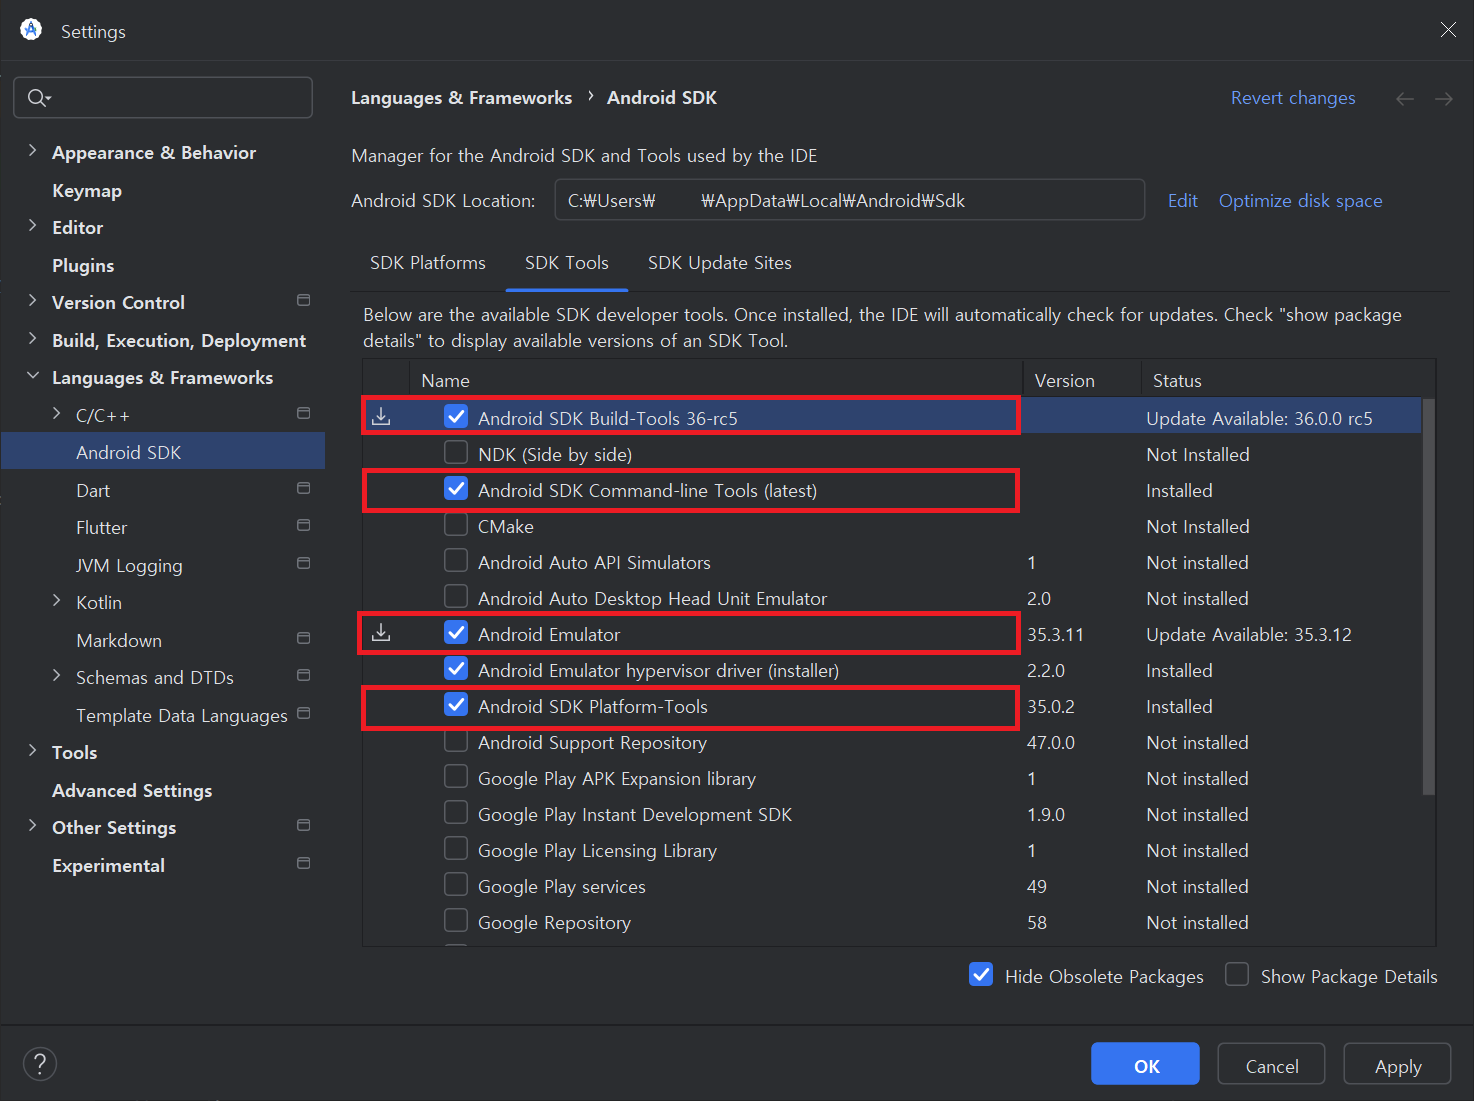Expand the C/C++ node
The width and height of the screenshot is (1474, 1101).
click(57, 414)
